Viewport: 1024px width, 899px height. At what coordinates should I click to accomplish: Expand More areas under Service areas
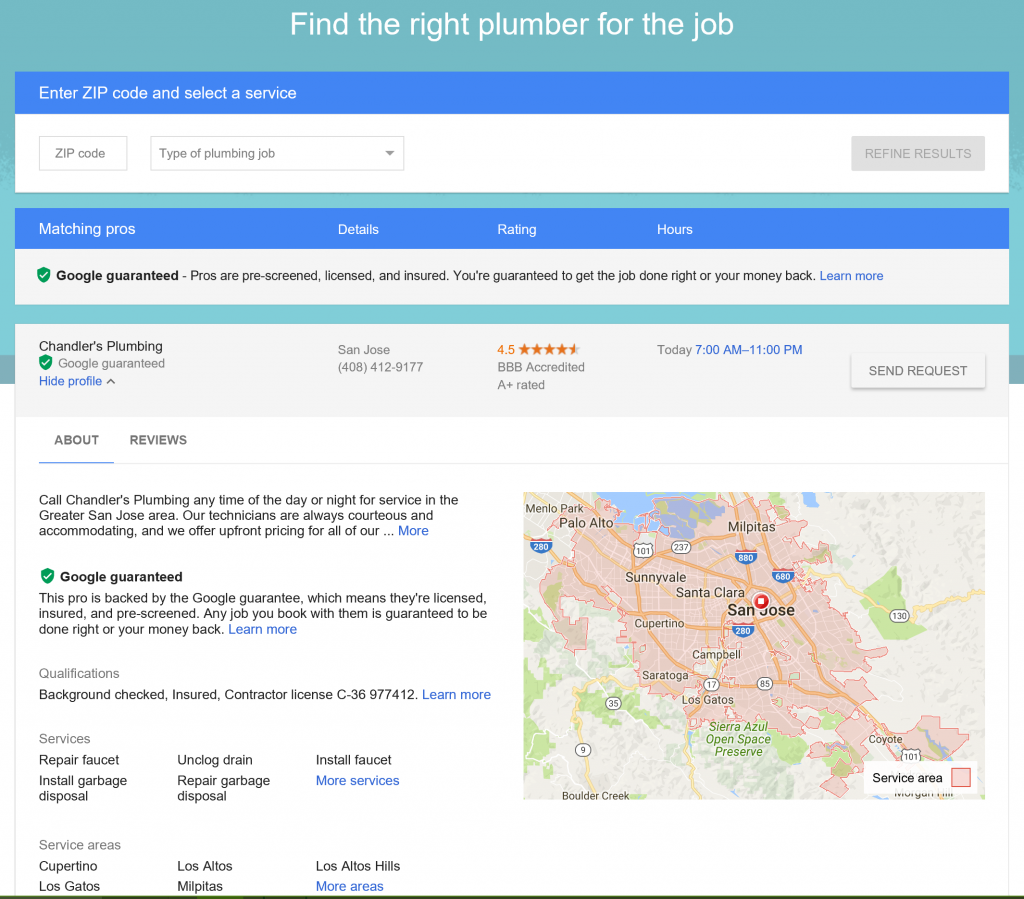(349, 886)
